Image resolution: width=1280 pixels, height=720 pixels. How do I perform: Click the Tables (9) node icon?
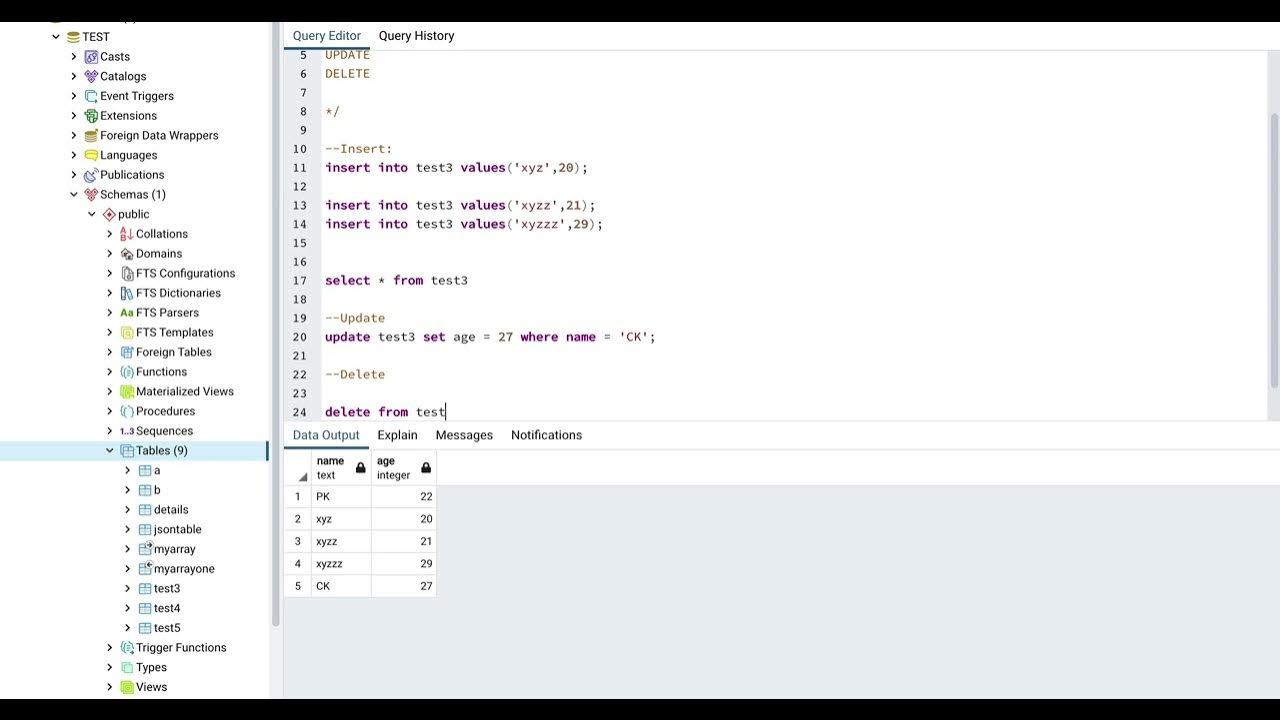click(127, 451)
